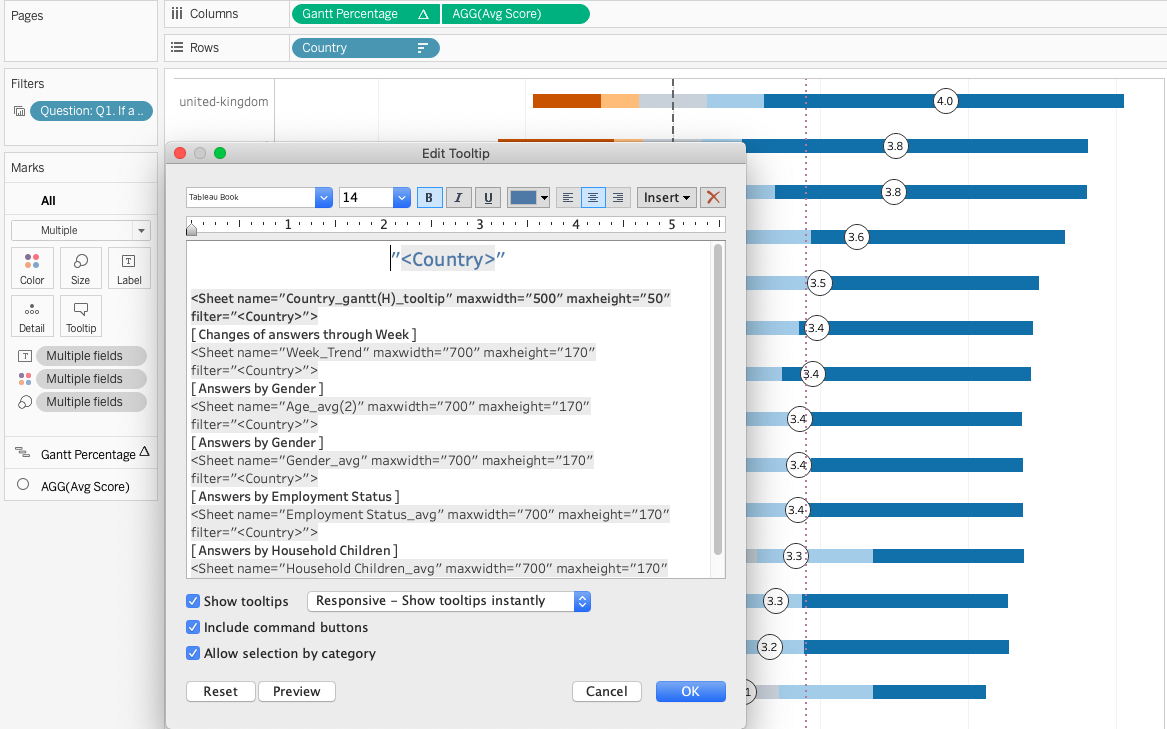
Task: Confirm tooltip changes with OK
Action: click(690, 691)
